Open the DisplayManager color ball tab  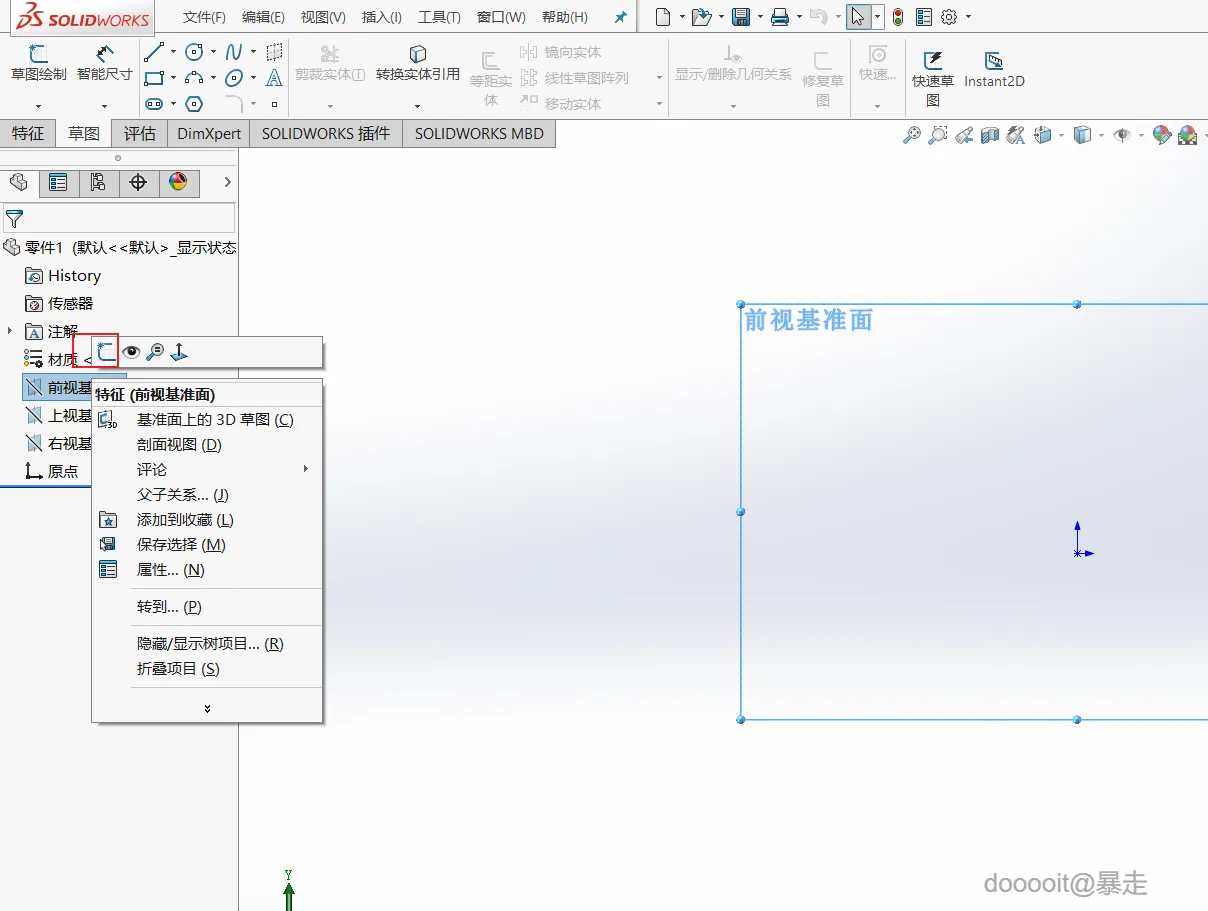click(x=178, y=182)
